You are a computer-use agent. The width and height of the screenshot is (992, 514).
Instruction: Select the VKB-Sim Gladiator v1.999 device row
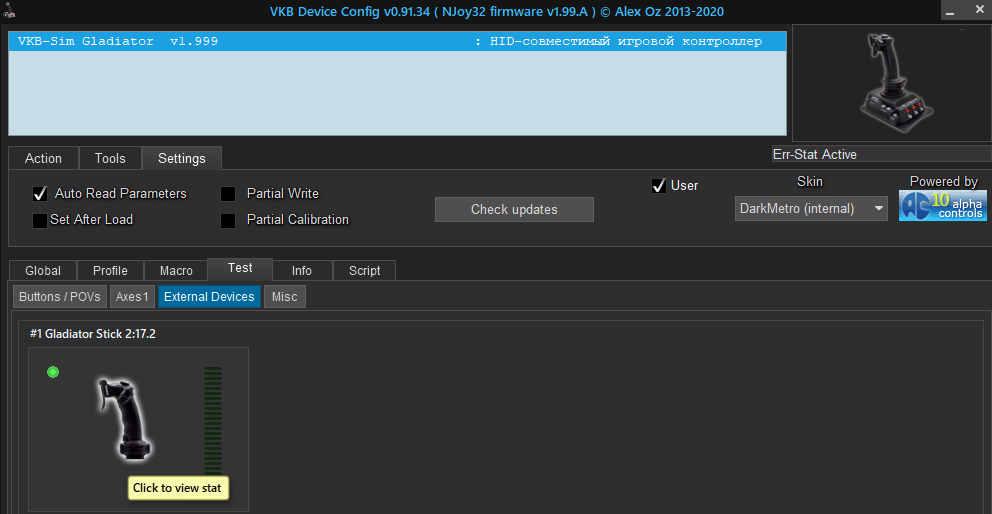pyautogui.click(x=397, y=42)
